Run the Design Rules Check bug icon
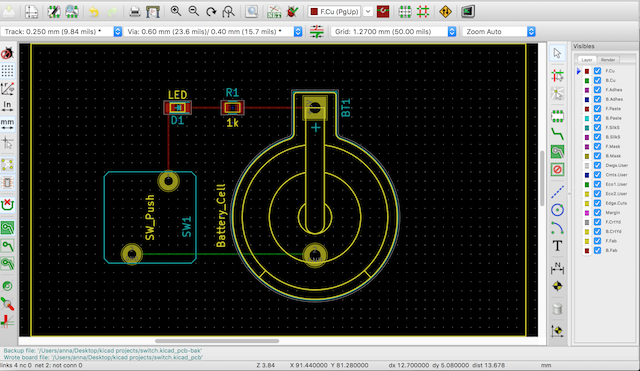This screenshot has height=371, width=640. tap(292, 12)
